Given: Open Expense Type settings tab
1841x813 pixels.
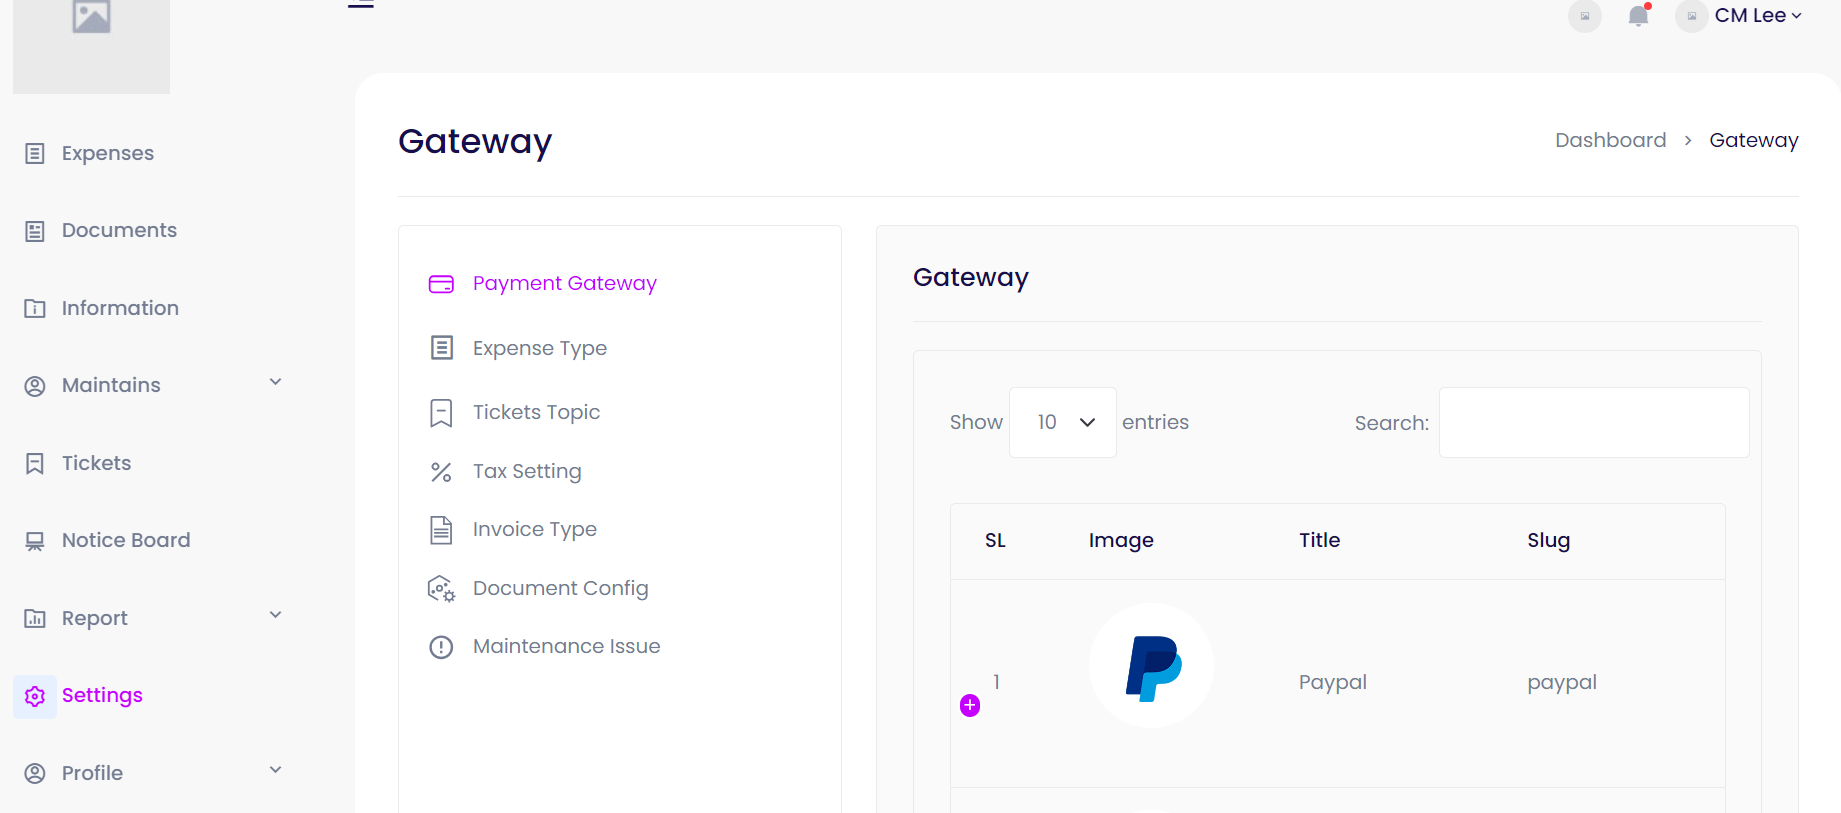Looking at the screenshot, I should pyautogui.click(x=539, y=348).
